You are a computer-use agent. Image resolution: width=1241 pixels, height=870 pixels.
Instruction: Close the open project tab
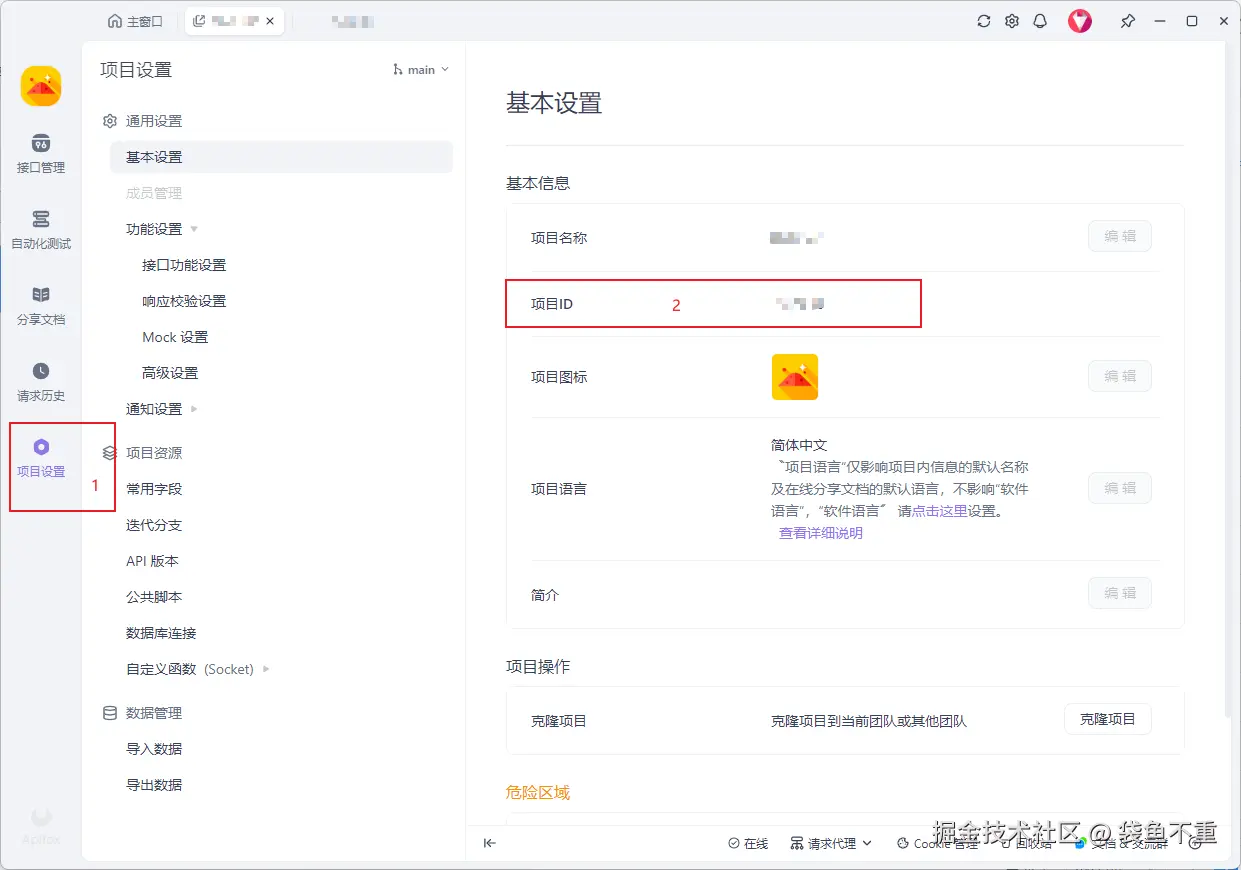[x=270, y=21]
